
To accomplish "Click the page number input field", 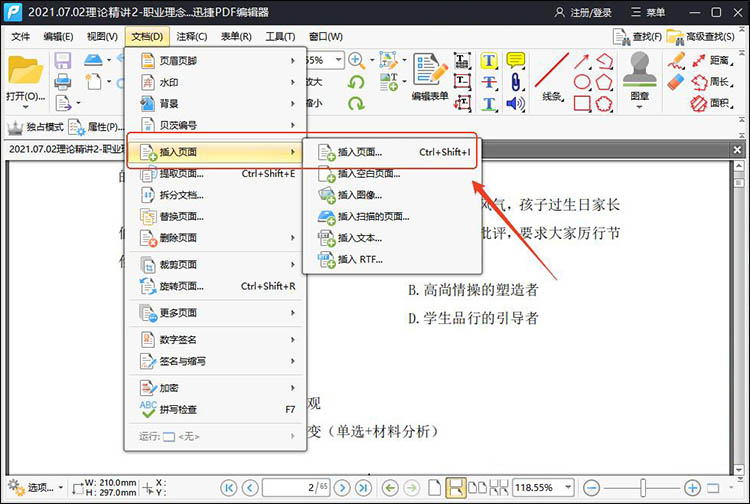I will [296, 488].
